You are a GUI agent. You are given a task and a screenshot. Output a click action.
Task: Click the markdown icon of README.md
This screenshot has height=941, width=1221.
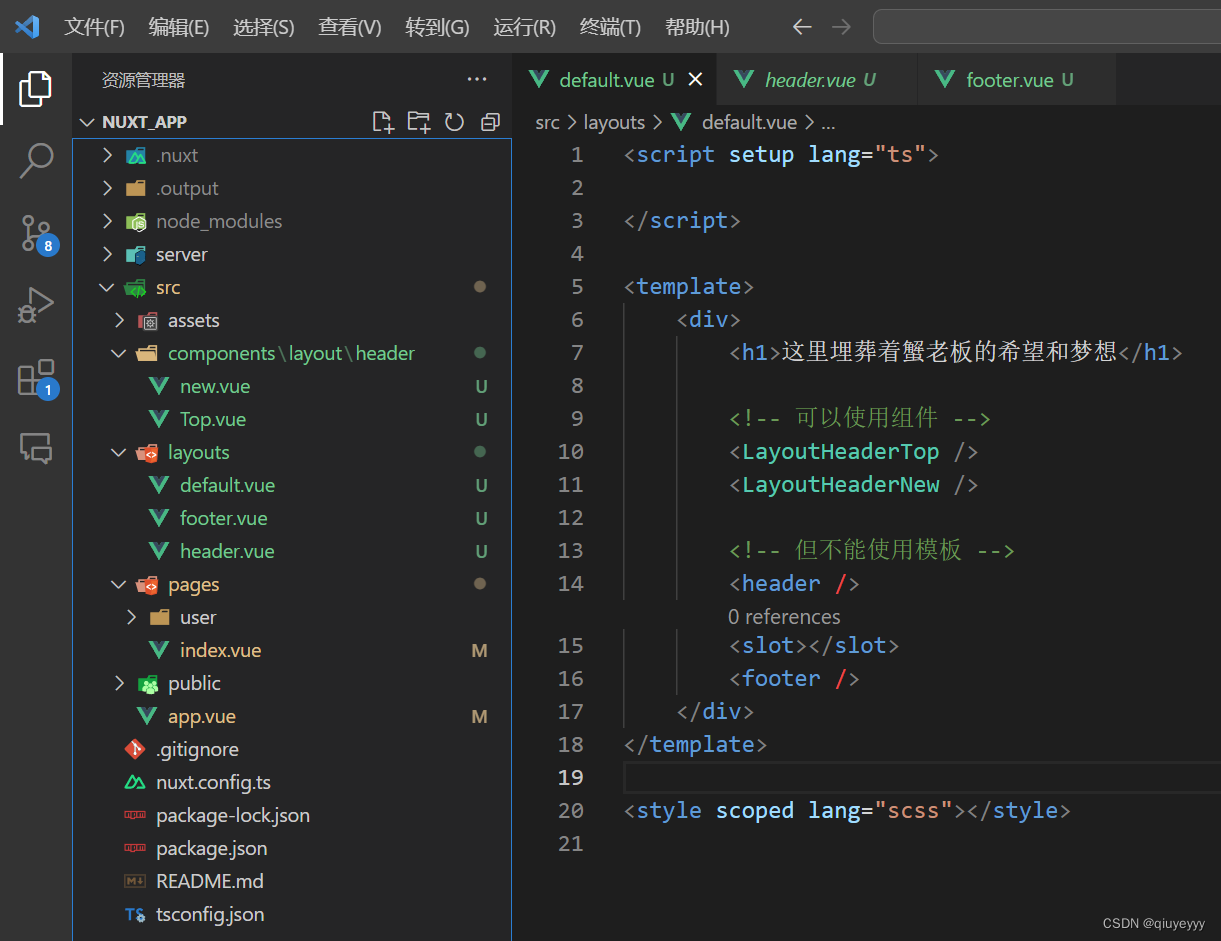click(x=135, y=882)
